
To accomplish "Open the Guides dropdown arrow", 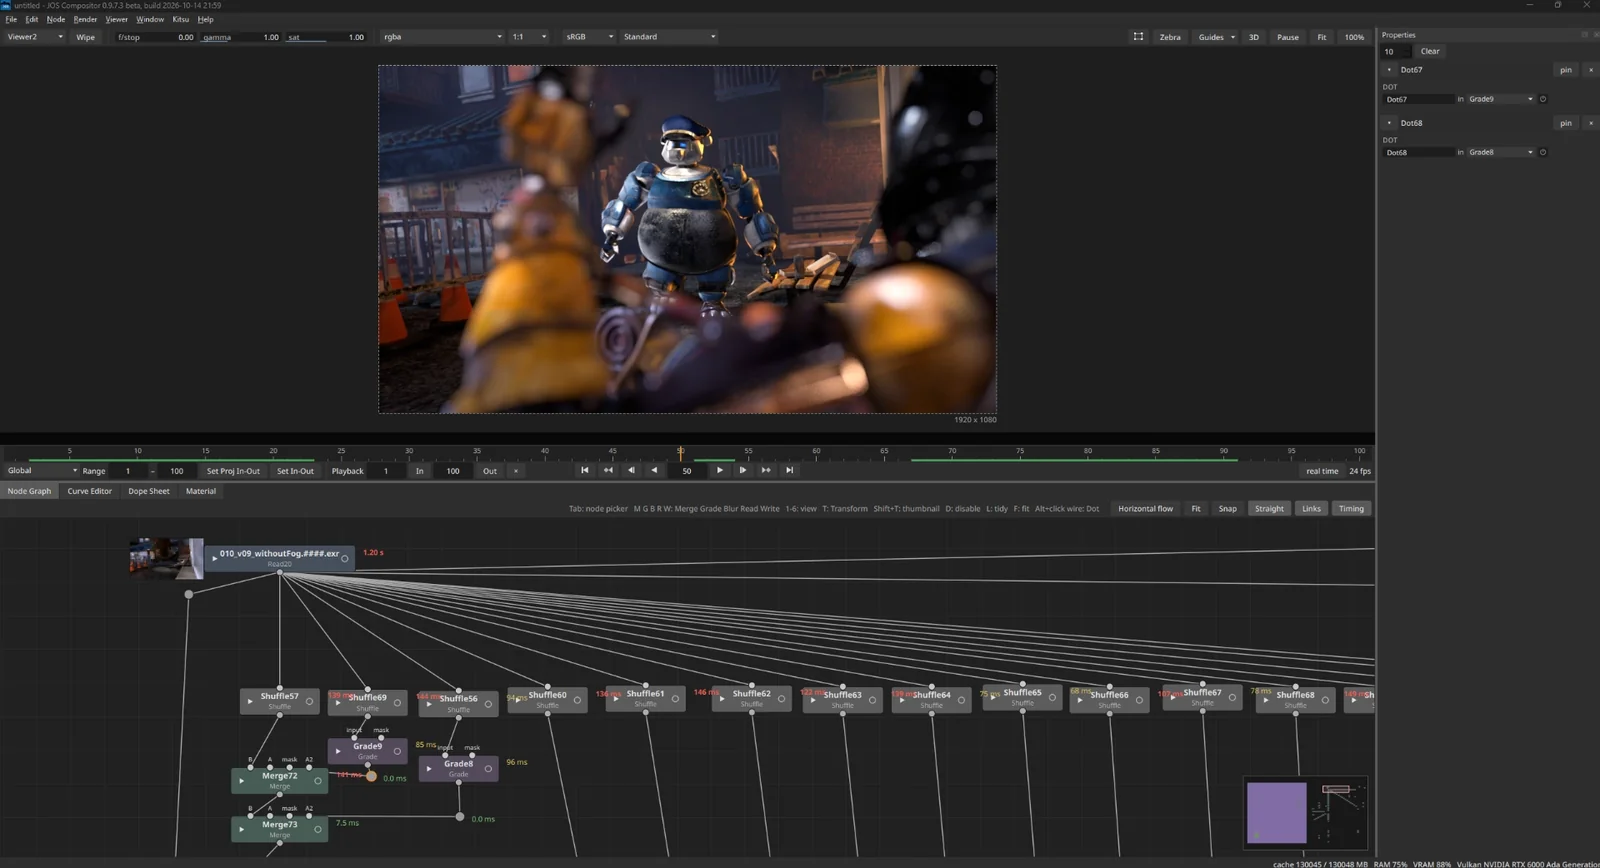I will coord(1233,37).
